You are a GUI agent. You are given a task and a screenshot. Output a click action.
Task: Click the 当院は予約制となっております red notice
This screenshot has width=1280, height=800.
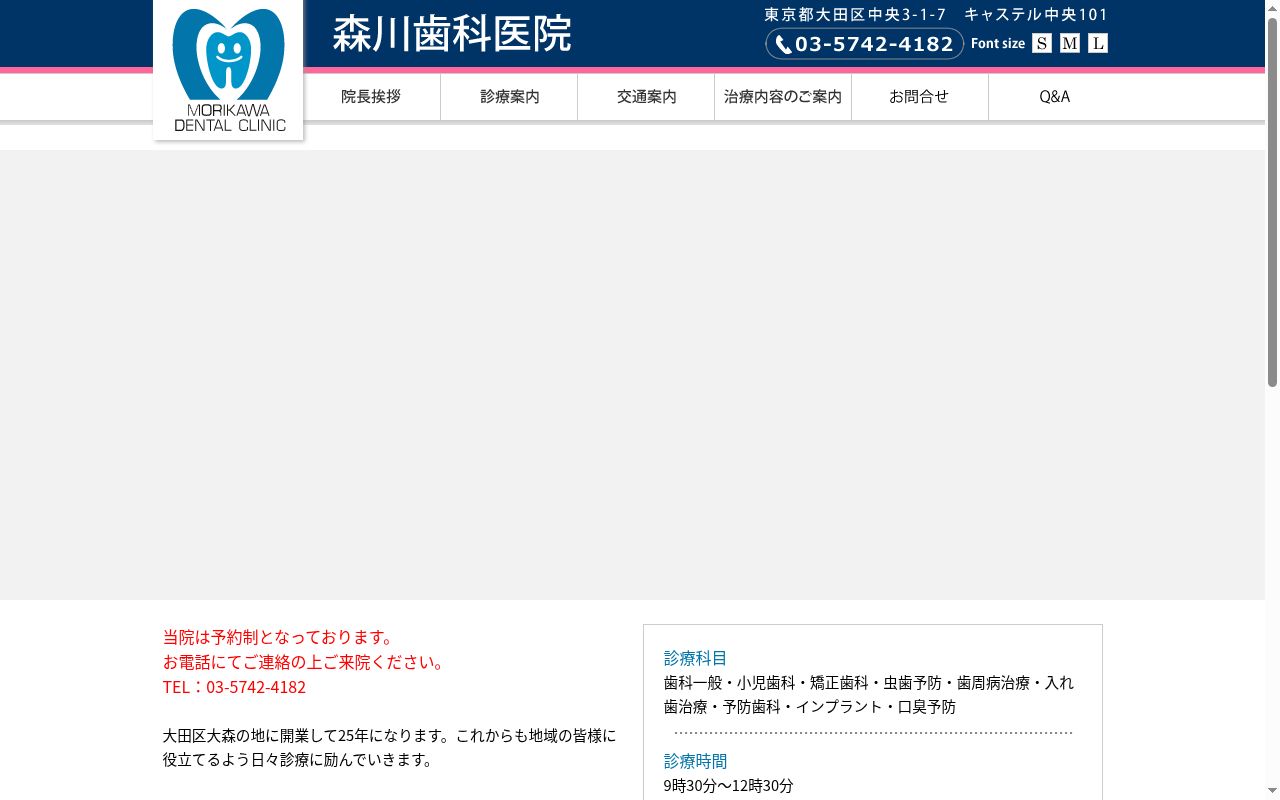coord(281,637)
